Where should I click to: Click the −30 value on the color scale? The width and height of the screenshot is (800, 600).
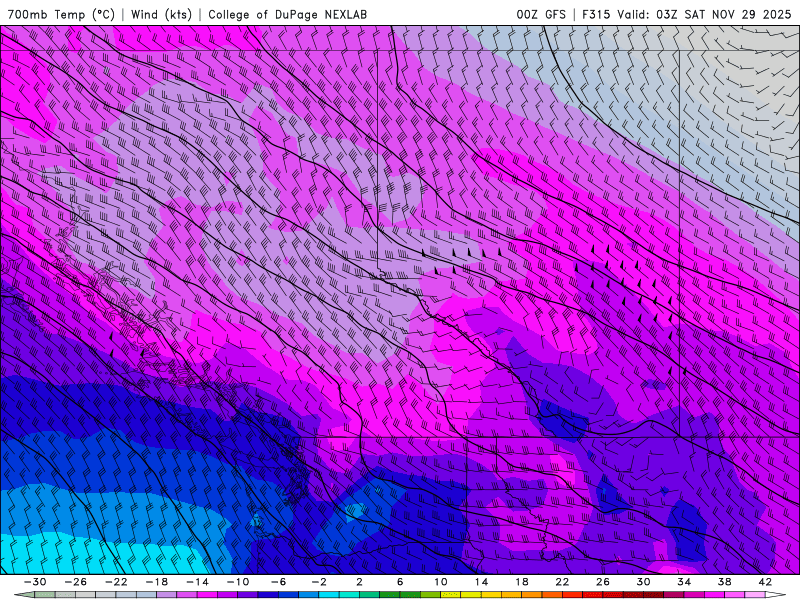pyautogui.click(x=35, y=582)
